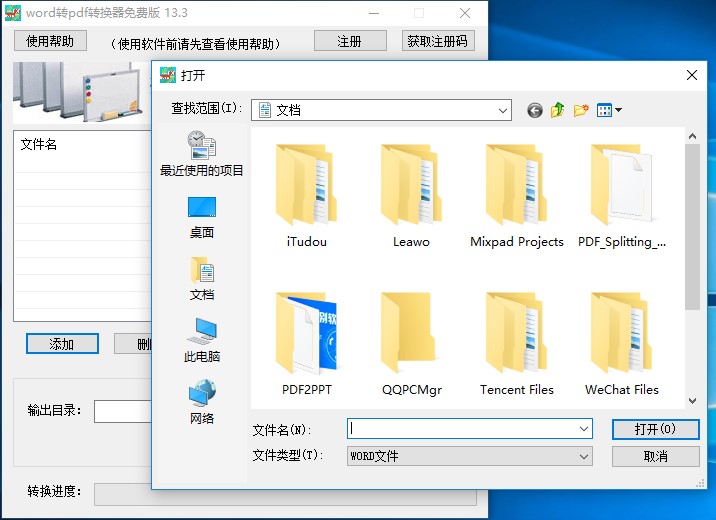Click the vertical scrollbar thumb in file list

pos(692,227)
